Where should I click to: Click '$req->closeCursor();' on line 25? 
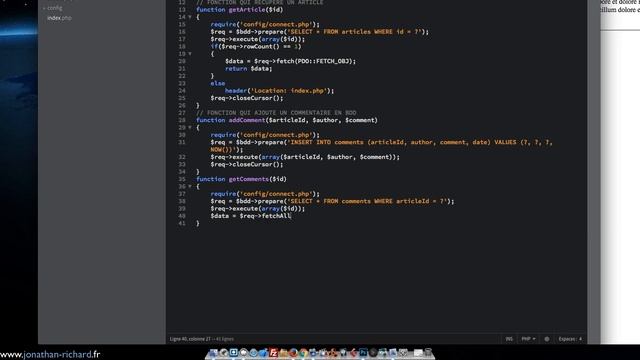click(247, 98)
